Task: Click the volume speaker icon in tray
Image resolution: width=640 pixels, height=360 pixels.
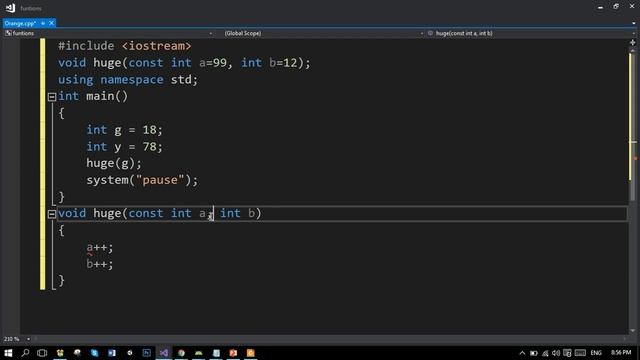Action: click(556, 353)
